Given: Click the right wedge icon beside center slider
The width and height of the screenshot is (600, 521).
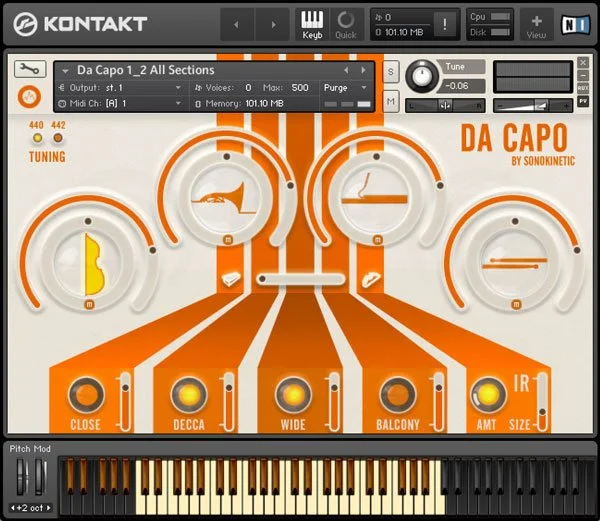Looking at the screenshot, I should tap(371, 279).
